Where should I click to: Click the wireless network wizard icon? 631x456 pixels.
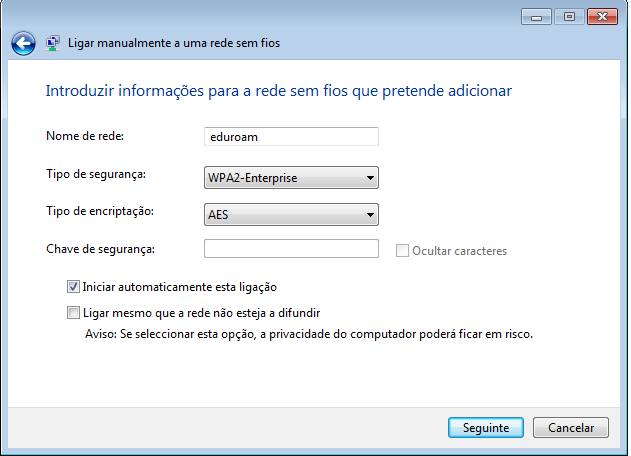(53, 43)
